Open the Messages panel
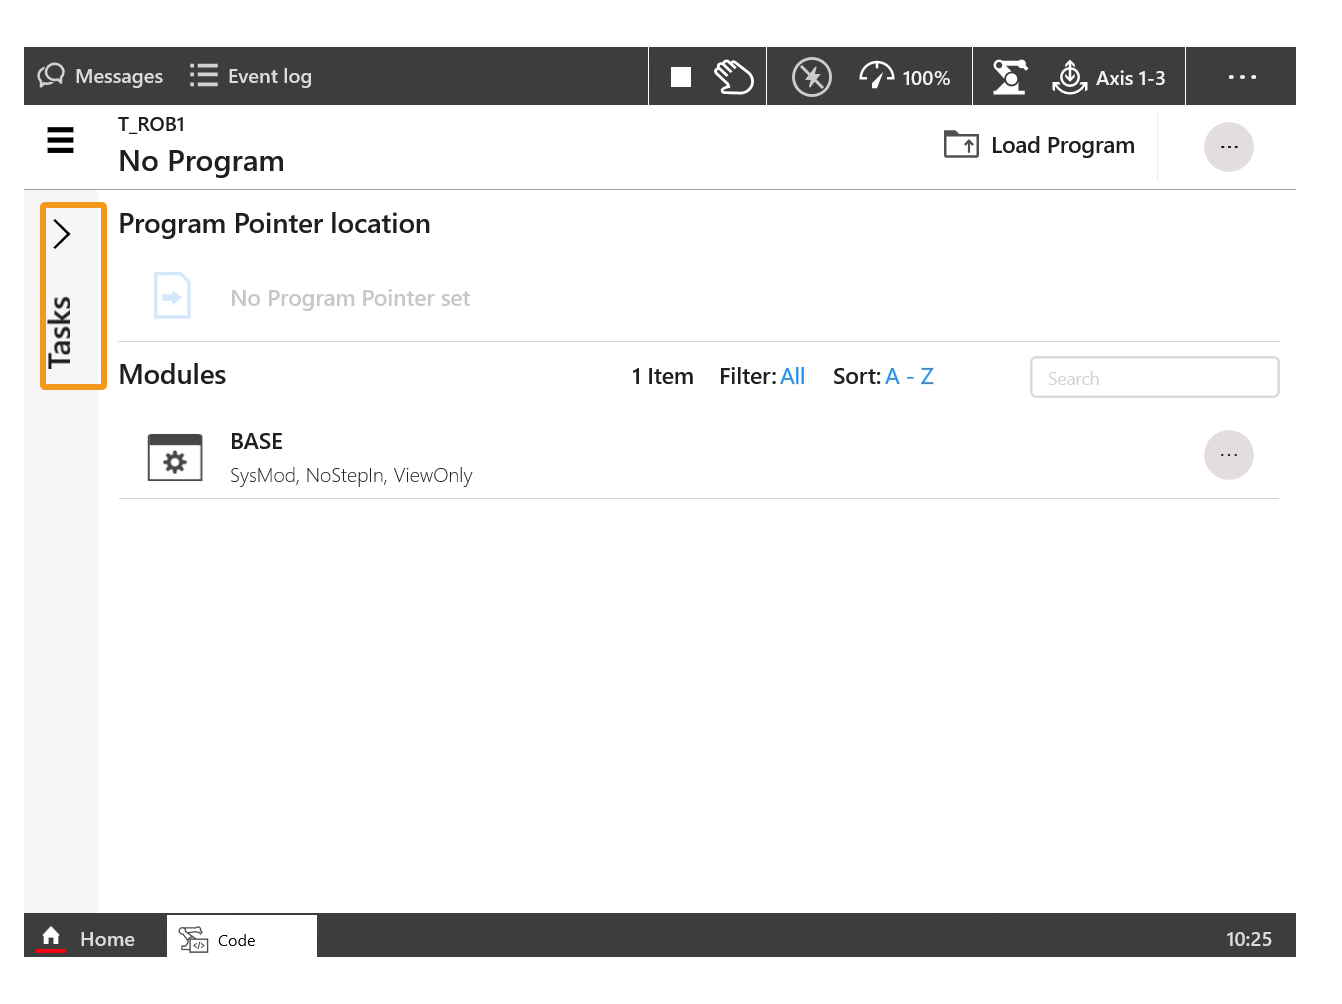Image resolution: width=1342 pixels, height=1004 pixels. pyautogui.click(x=100, y=77)
